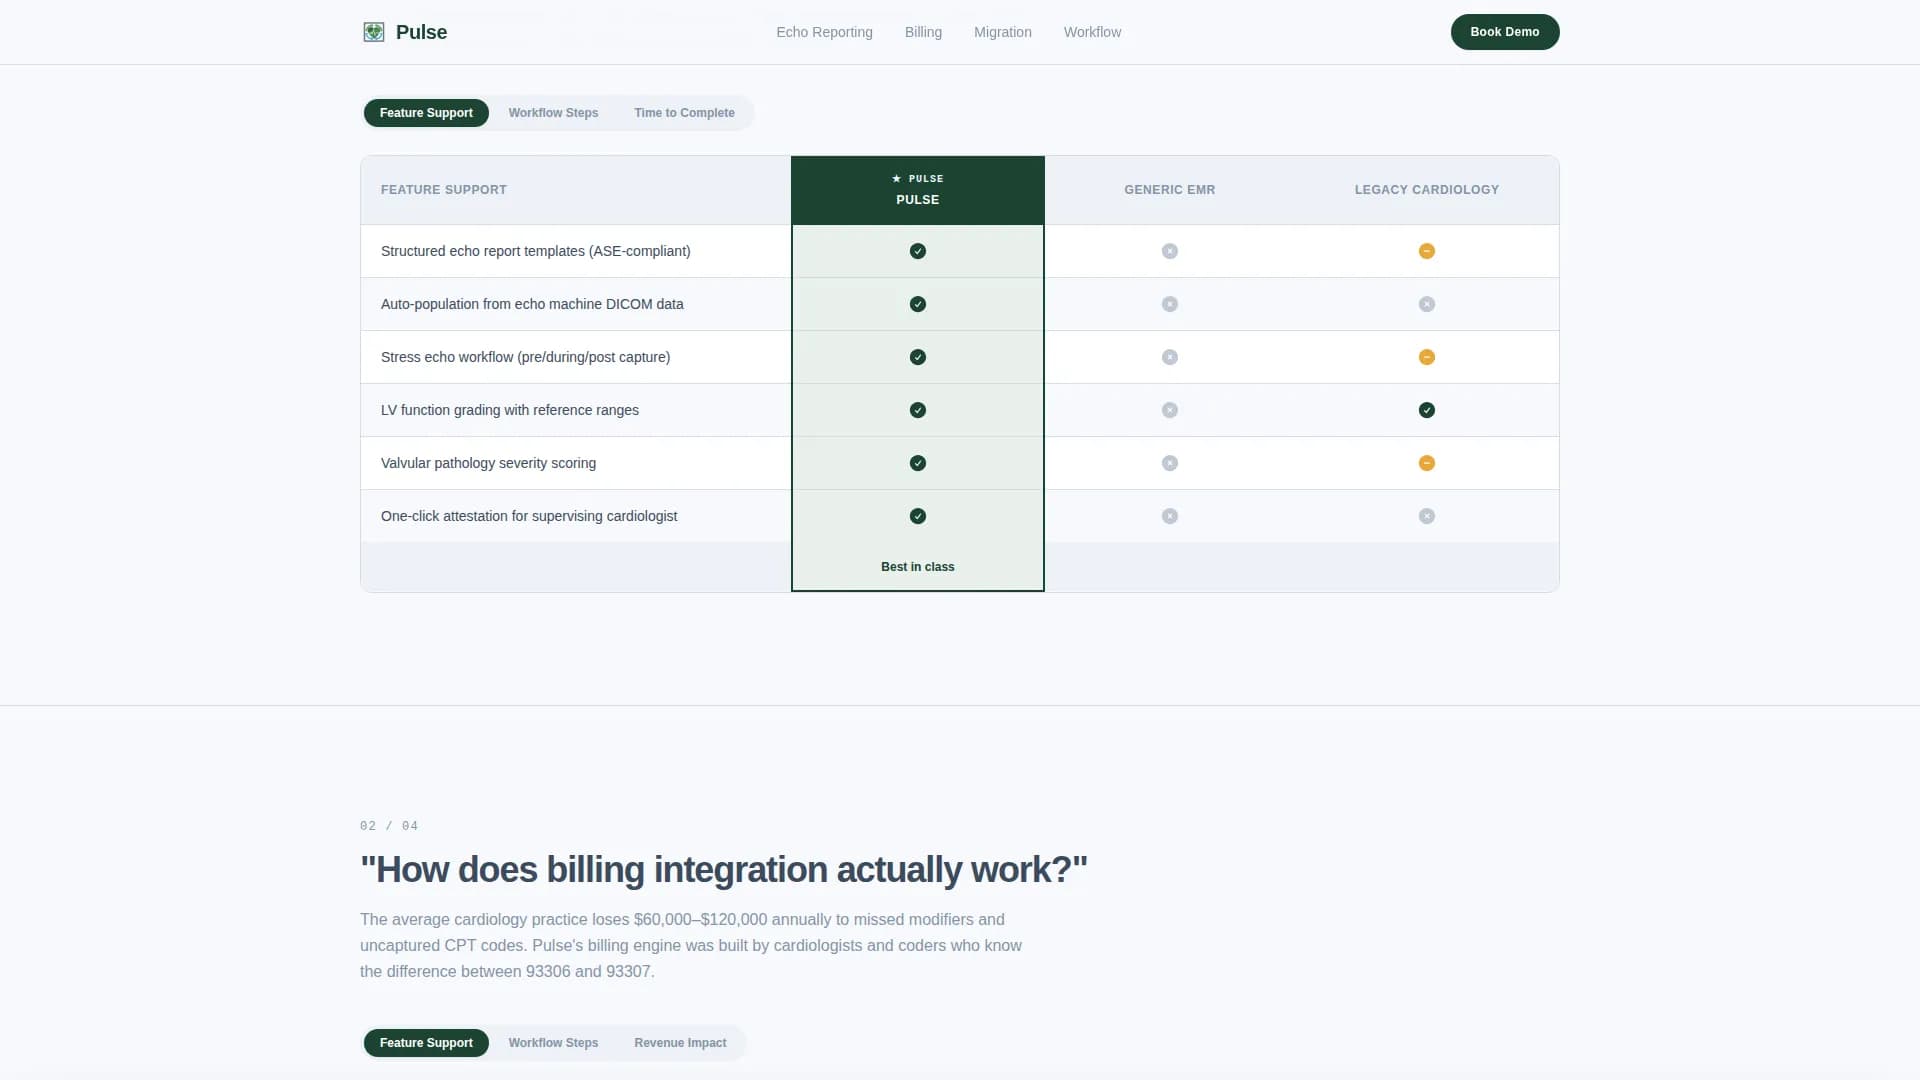Click the yellow dash icon for valvular pathology under Legacy Cardiology
This screenshot has width=1920, height=1080.
click(x=1427, y=463)
